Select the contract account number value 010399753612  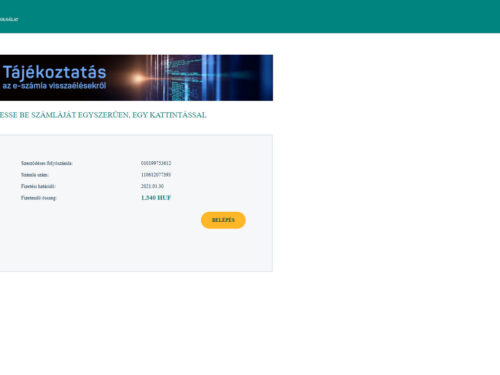click(x=156, y=163)
